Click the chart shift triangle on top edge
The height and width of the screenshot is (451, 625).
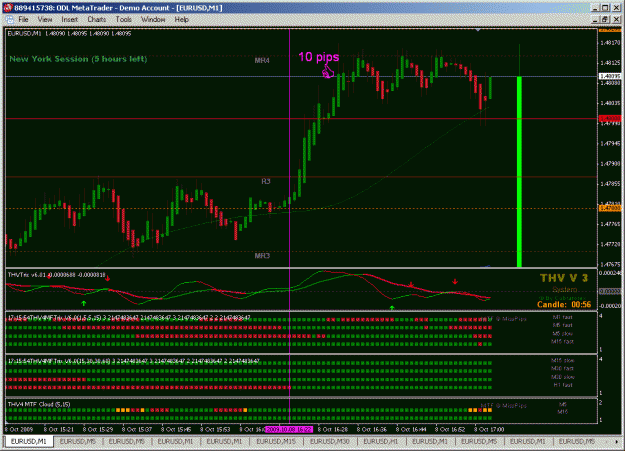(x=478, y=30)
